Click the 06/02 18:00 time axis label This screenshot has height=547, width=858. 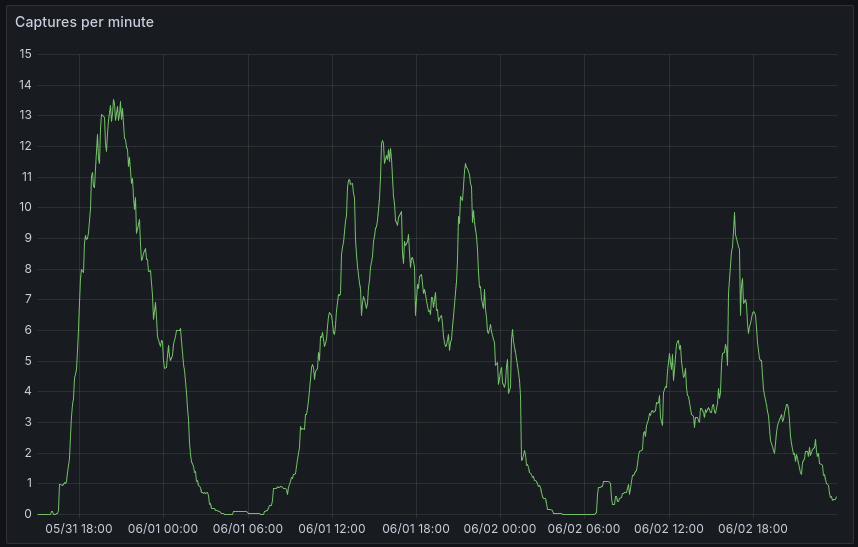click(752, 529)
